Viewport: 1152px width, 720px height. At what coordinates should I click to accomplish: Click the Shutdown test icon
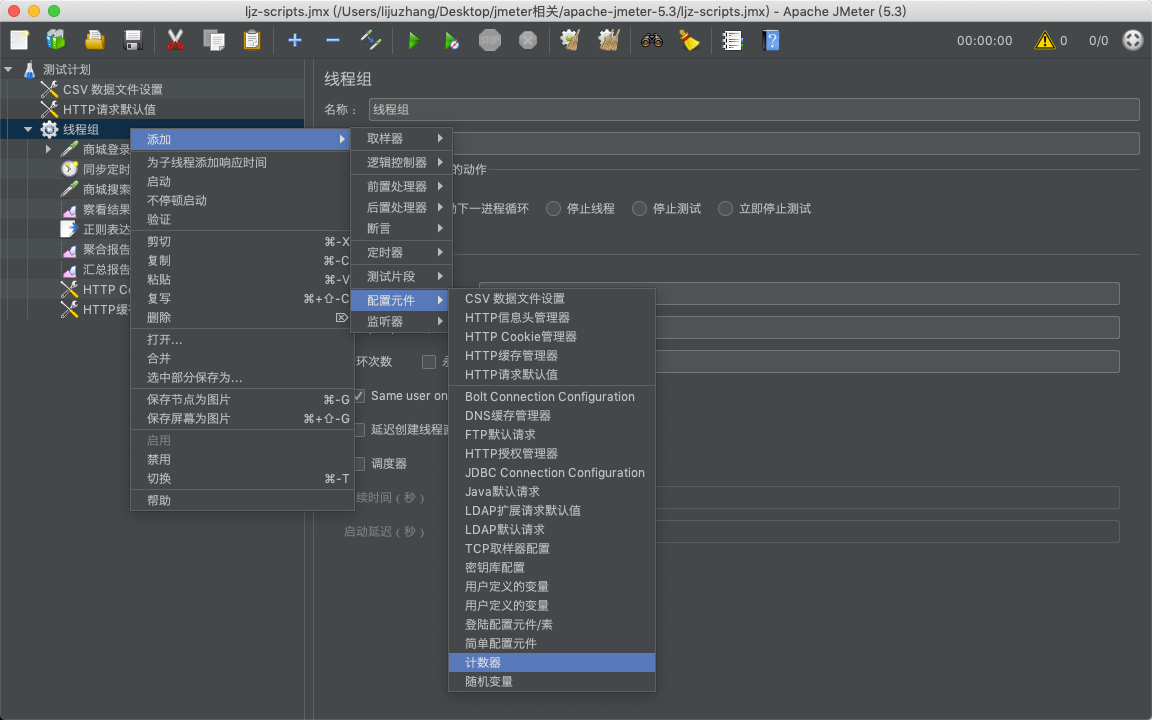click(x=528, y=40)
